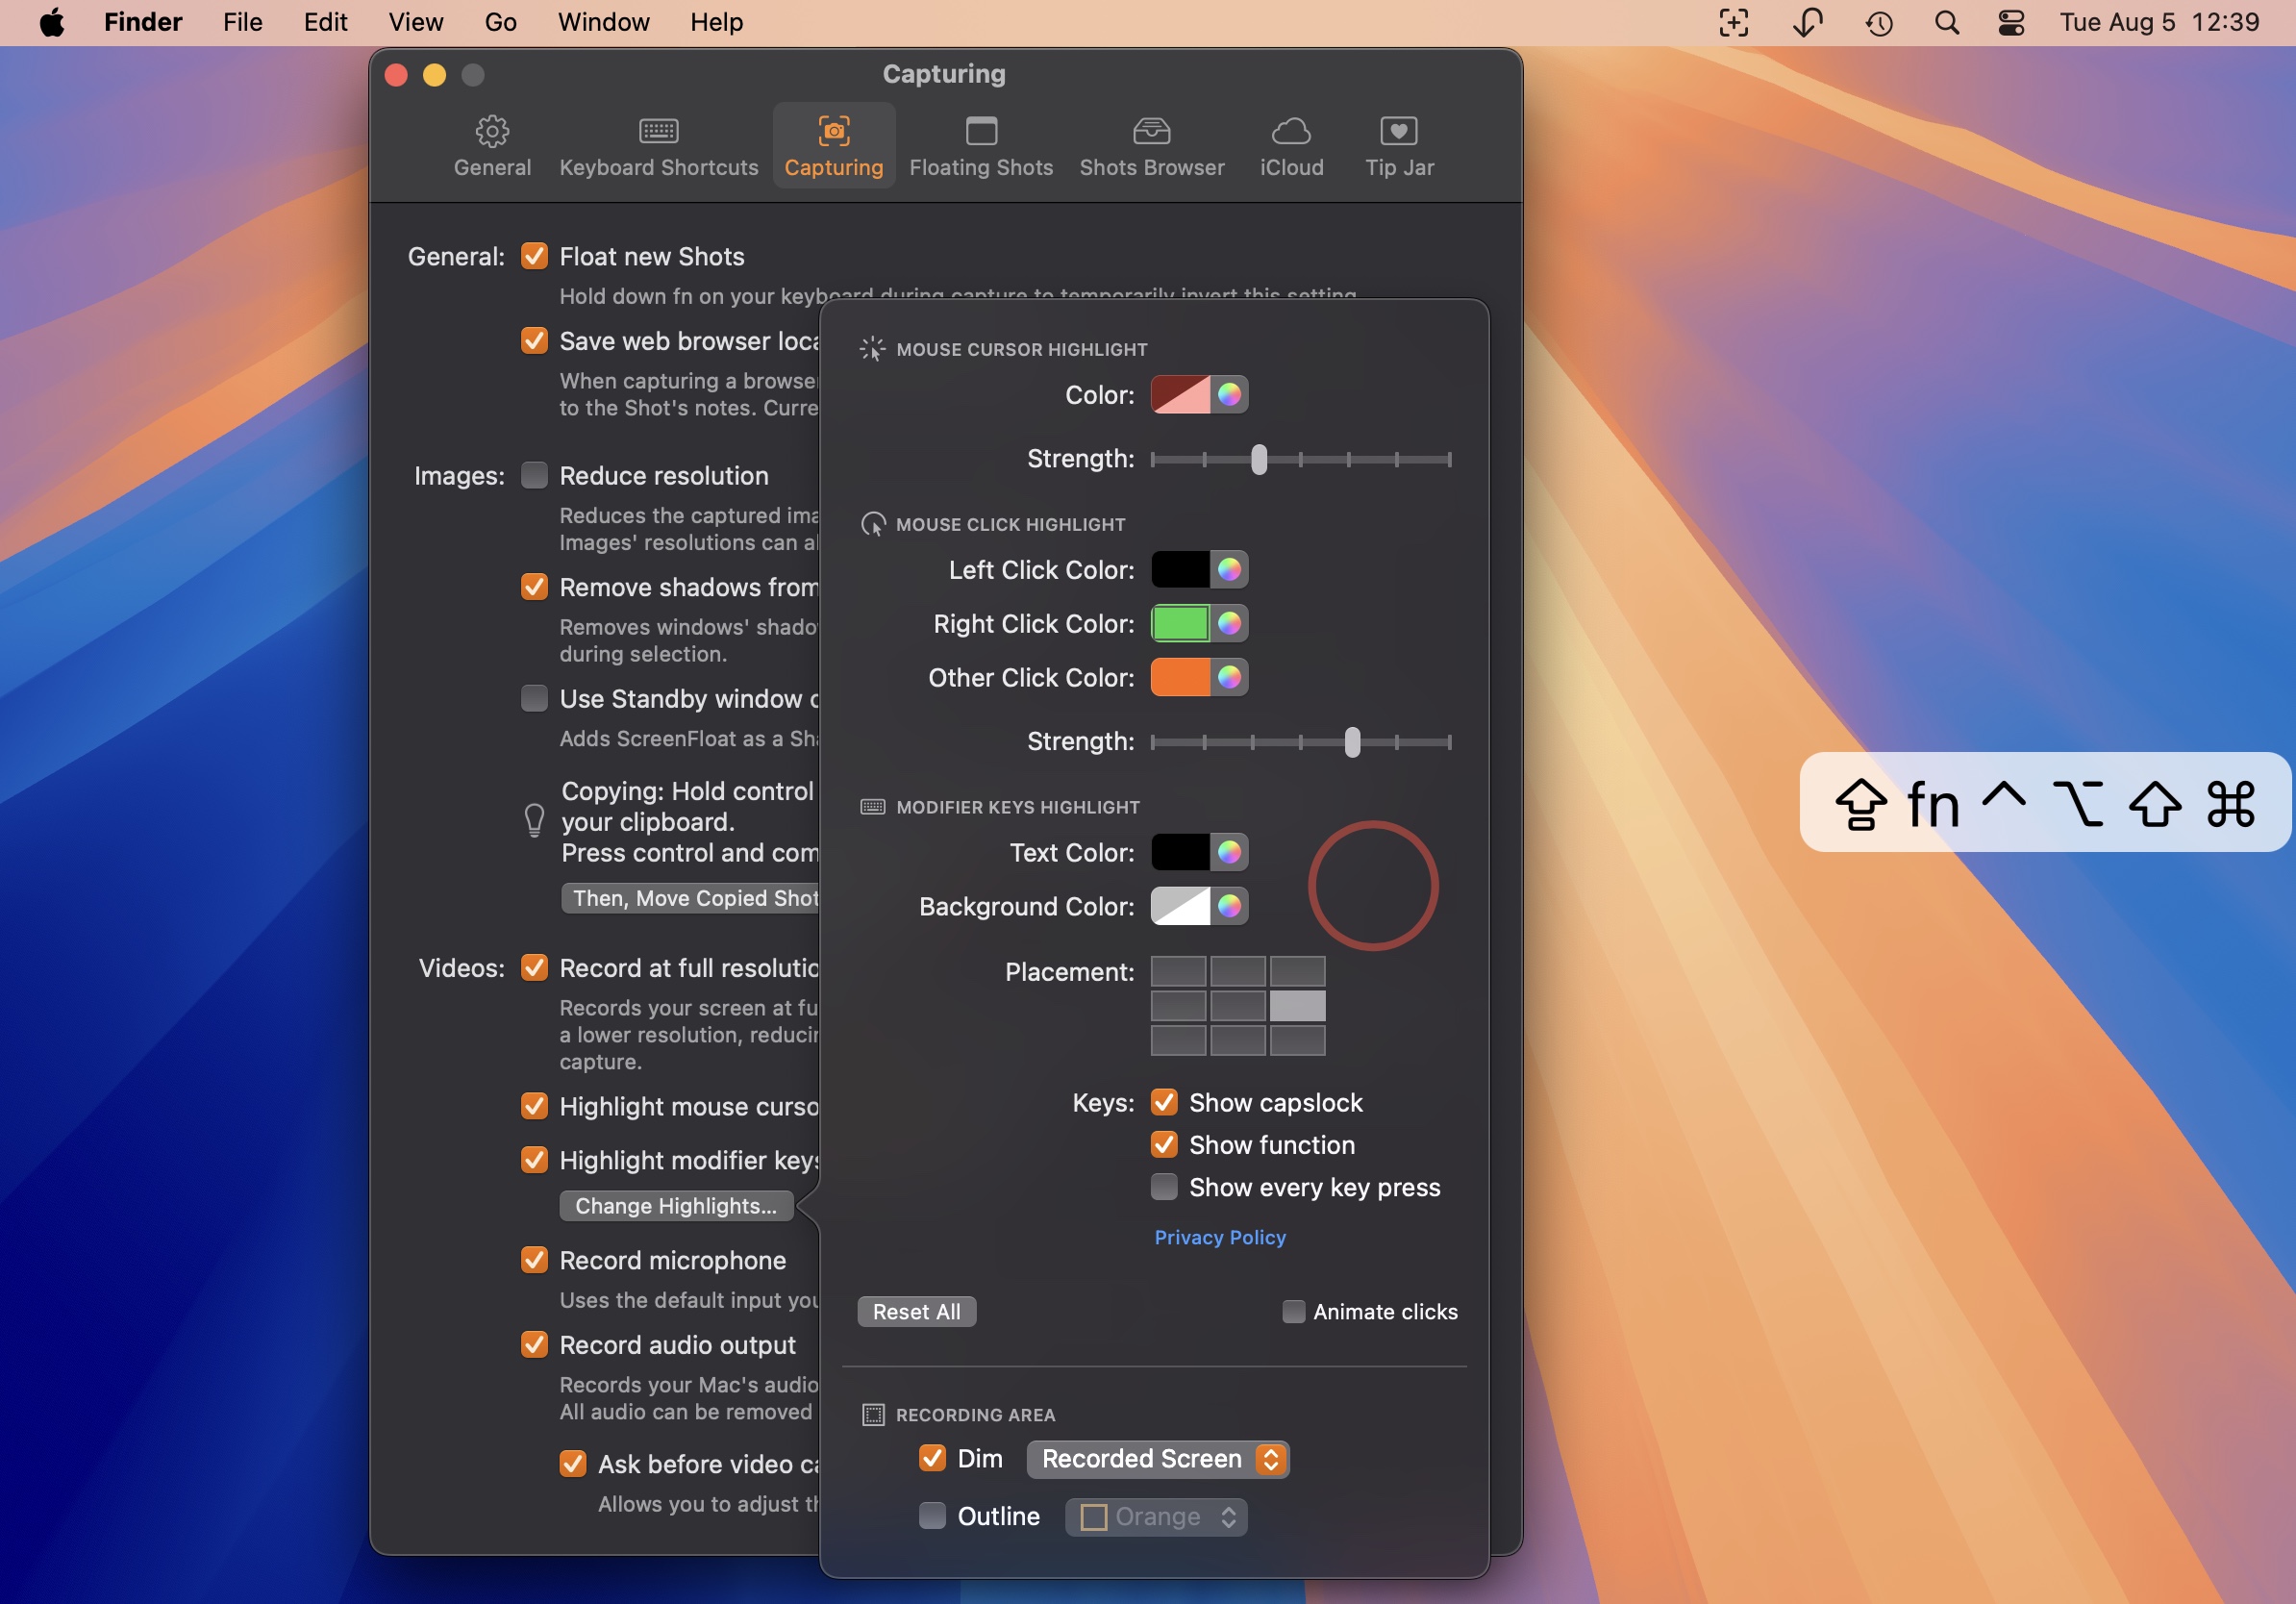Open the Then, Move Copied Shot dropdown
The height and width of the screenshot is (1604, 2296).
(x=690, y=899)
